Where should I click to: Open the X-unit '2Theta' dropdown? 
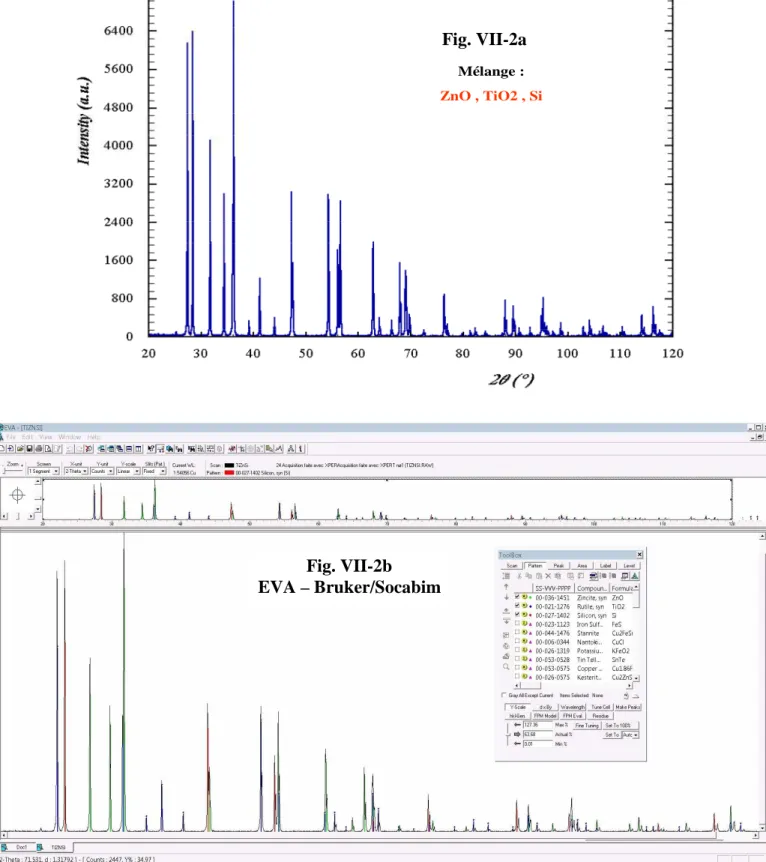85,471
